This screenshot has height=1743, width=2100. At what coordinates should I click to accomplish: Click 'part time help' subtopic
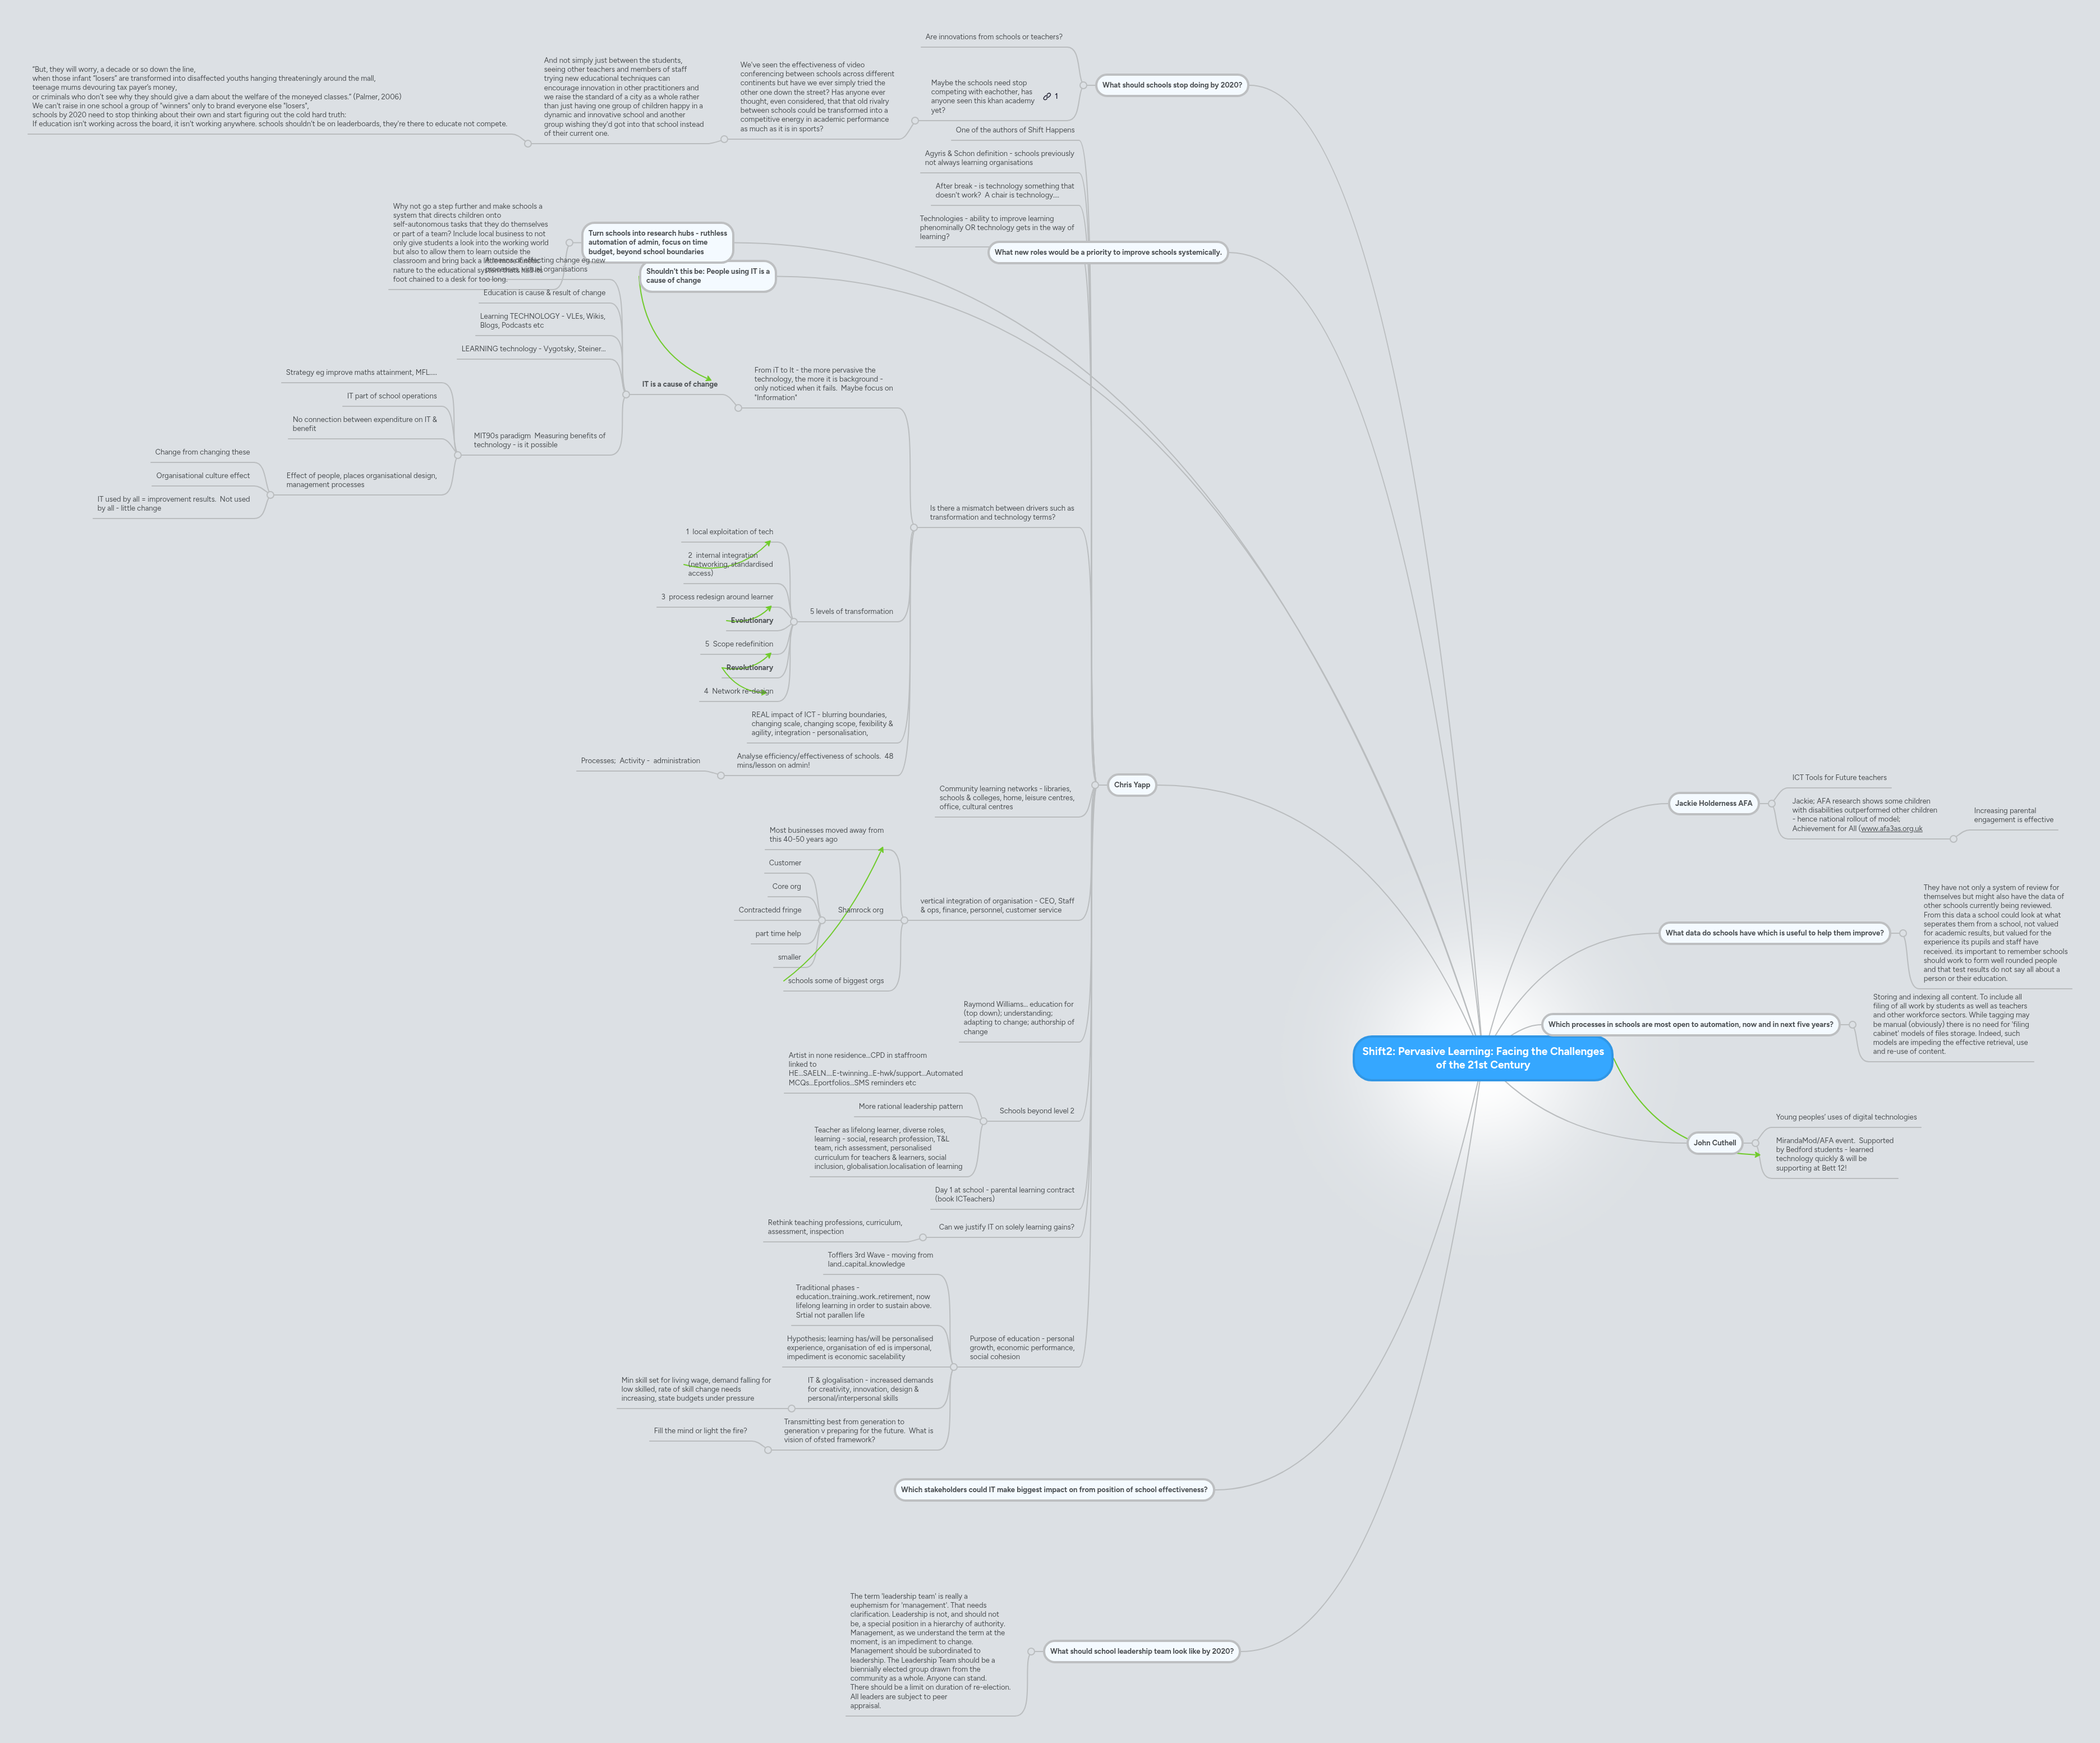tap(778, 934)
